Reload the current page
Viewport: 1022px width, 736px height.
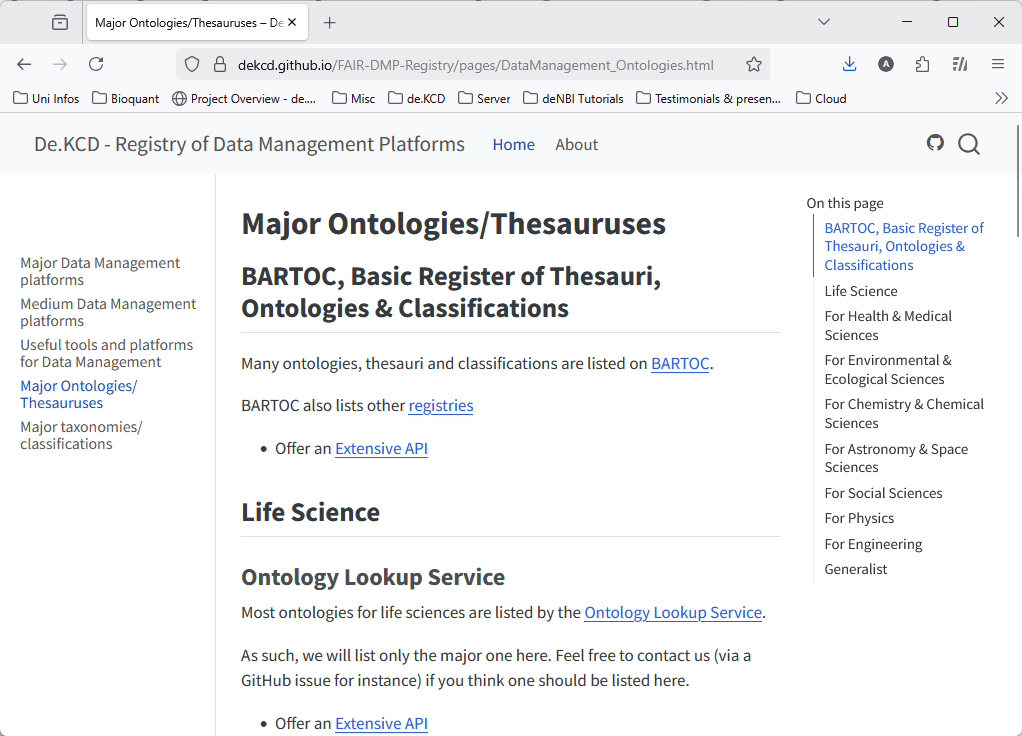[x=96, y=63]
